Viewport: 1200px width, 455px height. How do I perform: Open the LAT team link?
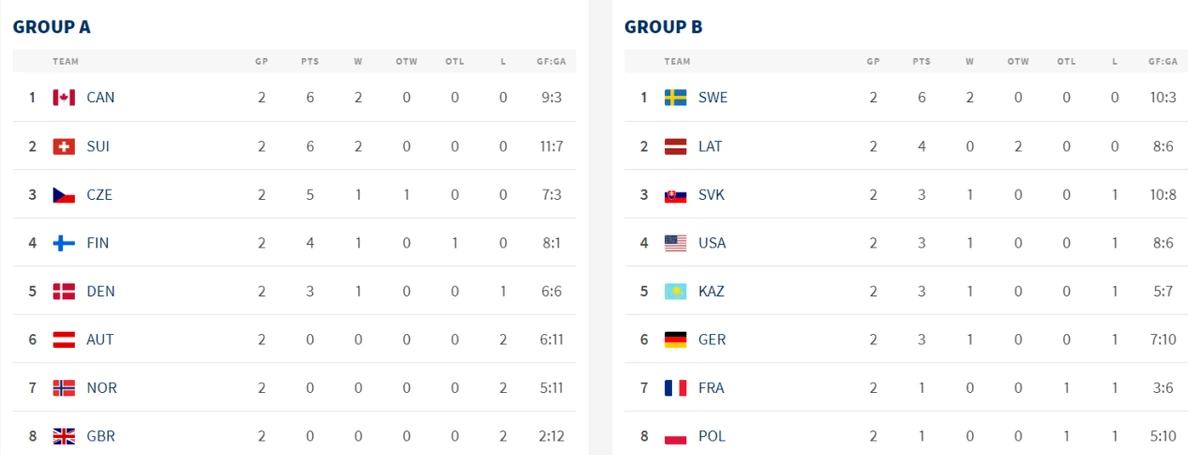click(x=710, y=146)
